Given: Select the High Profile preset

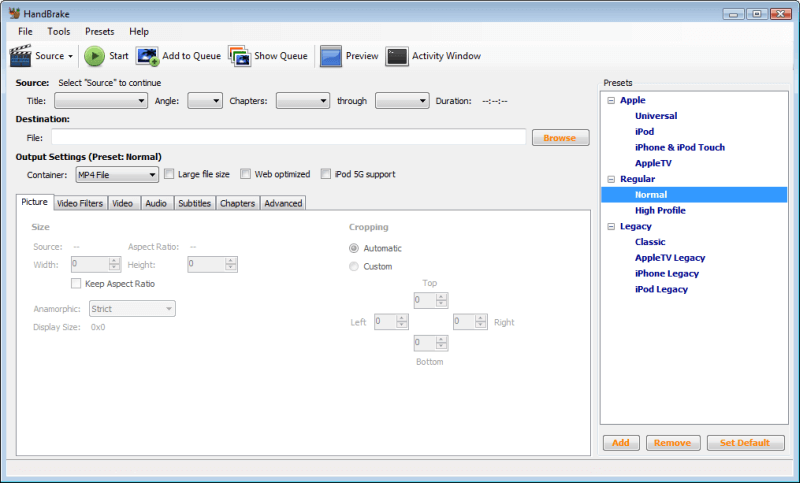Looking at the screenshot, I should (x=660, y=211).
